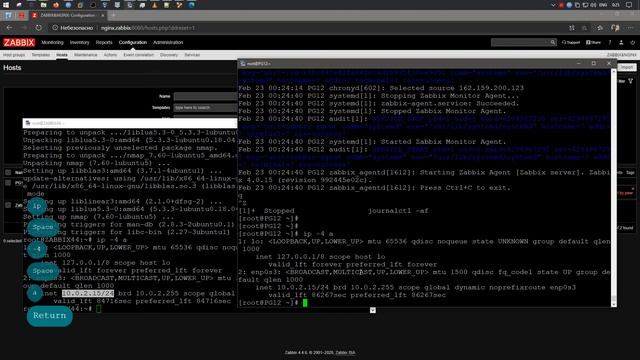640x360 pixels.
Task: Go to Actions submenu
Action: click(x=110, y=55)
